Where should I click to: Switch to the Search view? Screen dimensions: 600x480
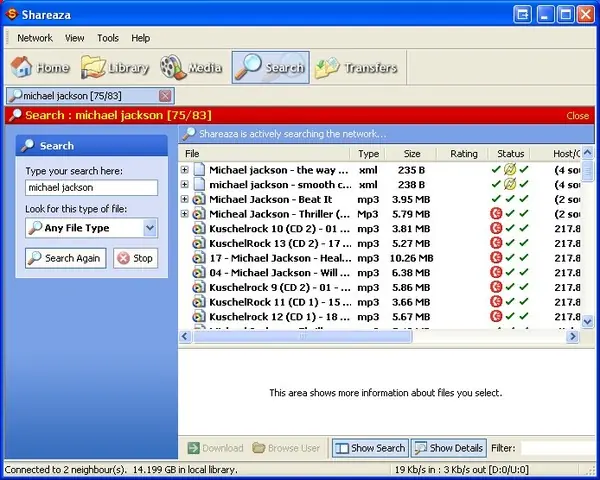click(x=271, y=67)
